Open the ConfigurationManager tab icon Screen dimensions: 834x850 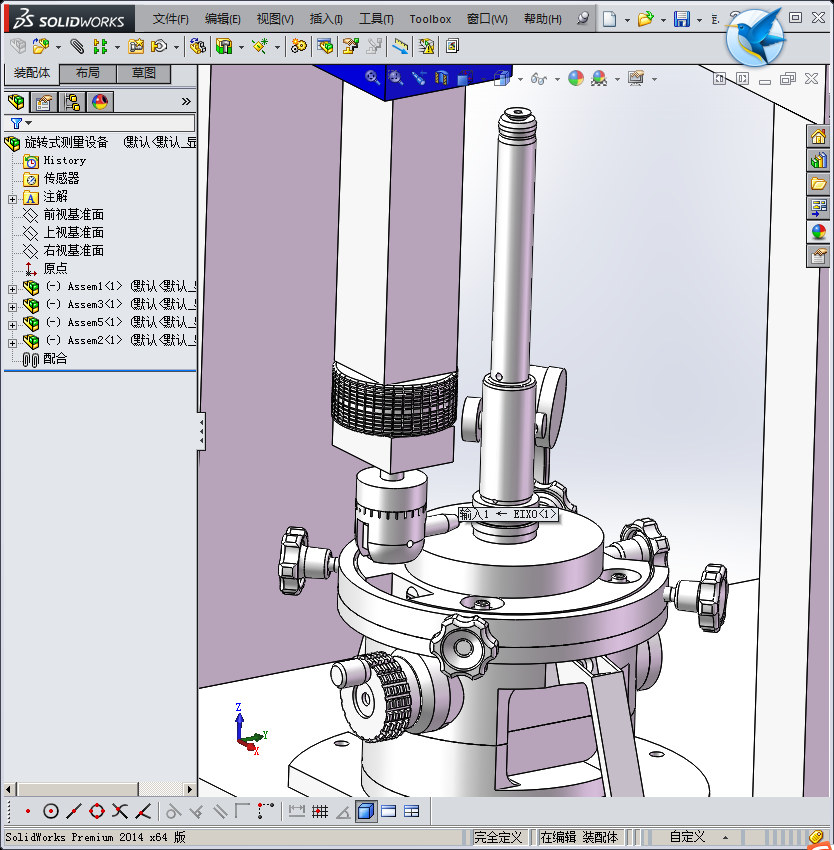tap(72, 101)
